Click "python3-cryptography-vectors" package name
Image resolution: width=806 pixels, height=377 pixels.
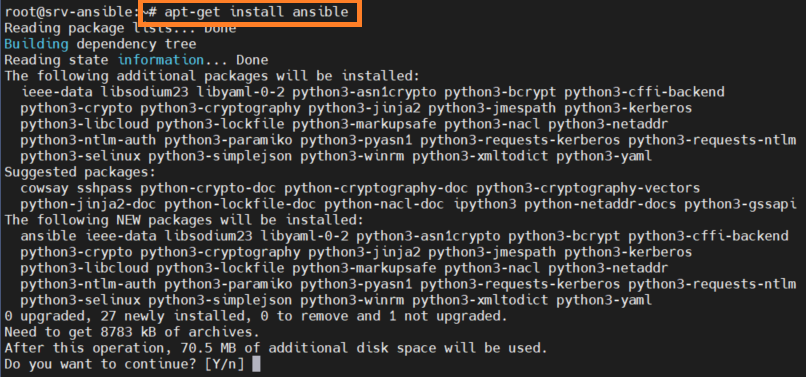tap(588, 188)
